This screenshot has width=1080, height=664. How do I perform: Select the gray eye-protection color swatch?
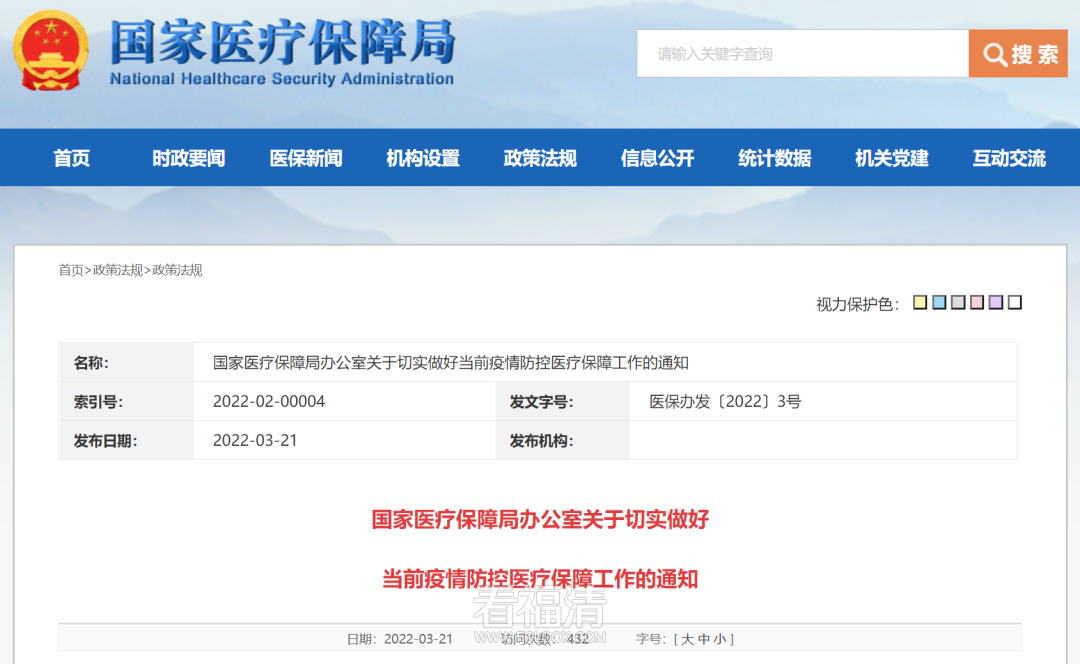958,302
